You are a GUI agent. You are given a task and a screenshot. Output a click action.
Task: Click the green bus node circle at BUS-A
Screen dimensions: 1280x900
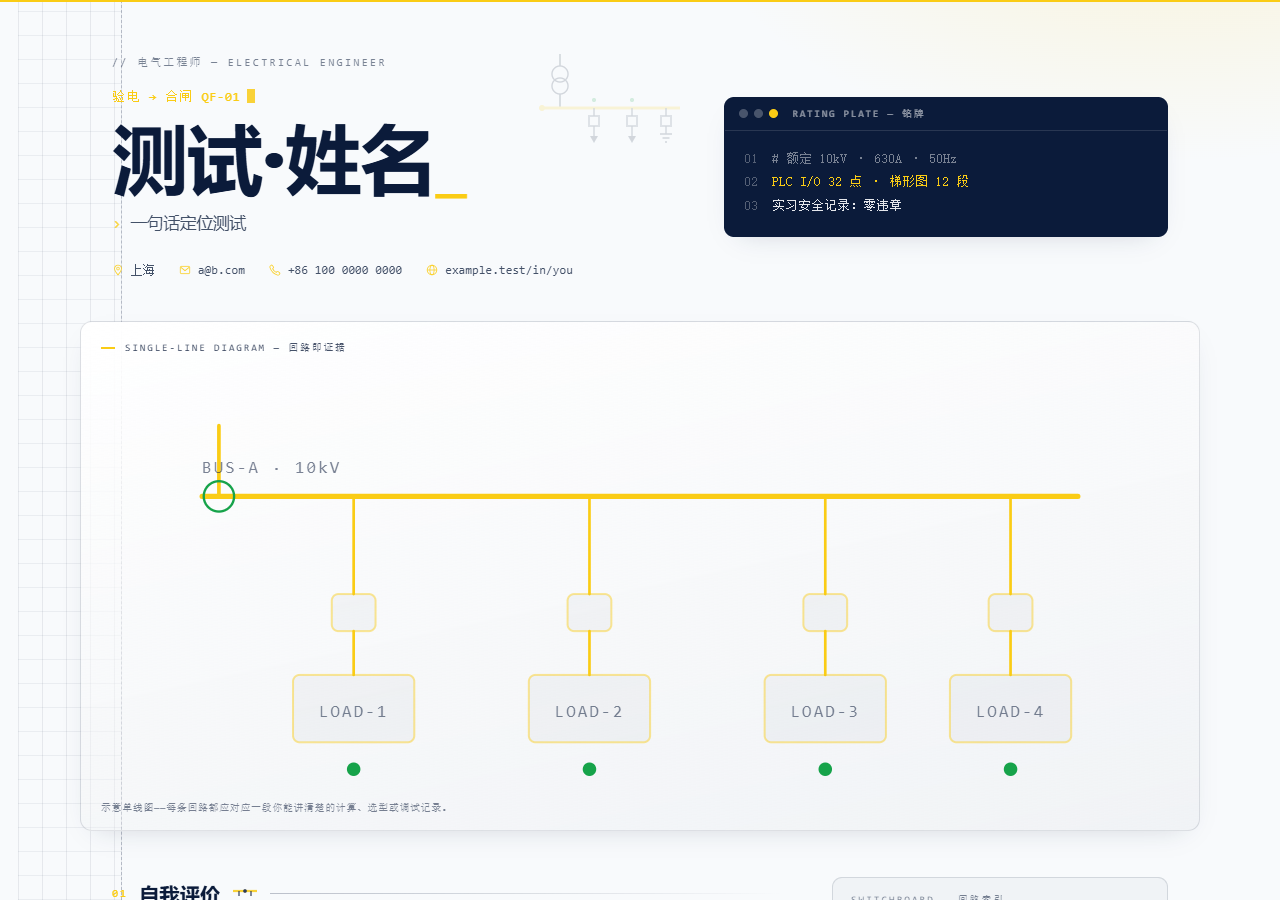coord(219,496)
